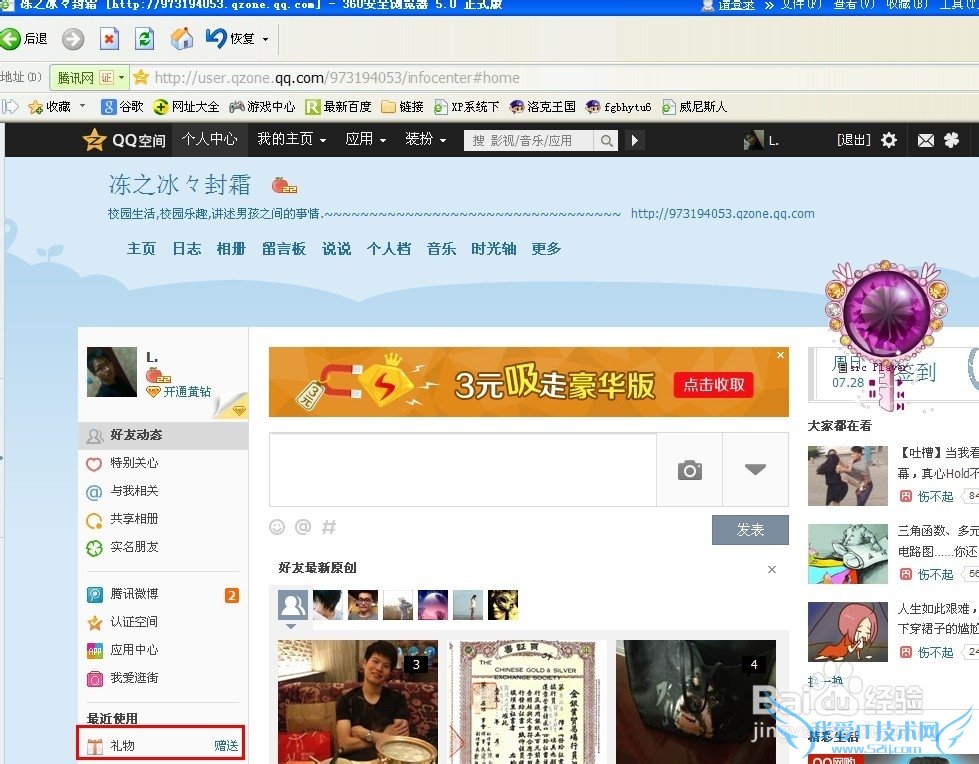Image resolution: width=979 pixels, height=764 pixels.
Task: Go to browser Home page icon
Action: 182,39
